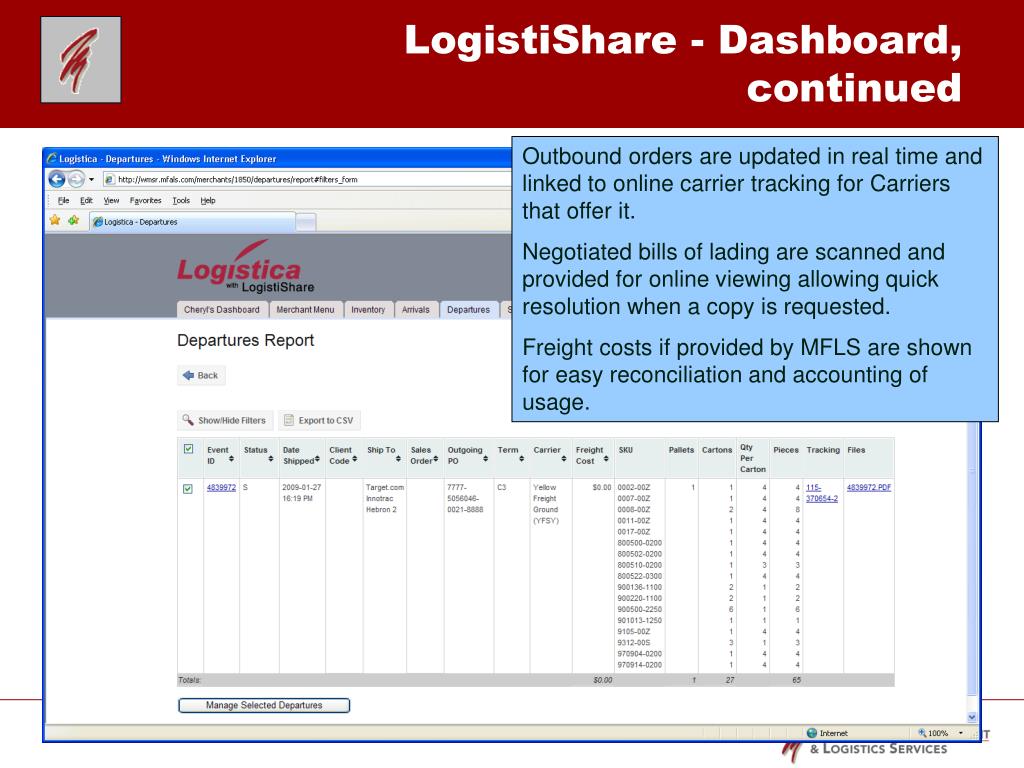Sort by Event ID column arrows

click(x=231, y=459)
